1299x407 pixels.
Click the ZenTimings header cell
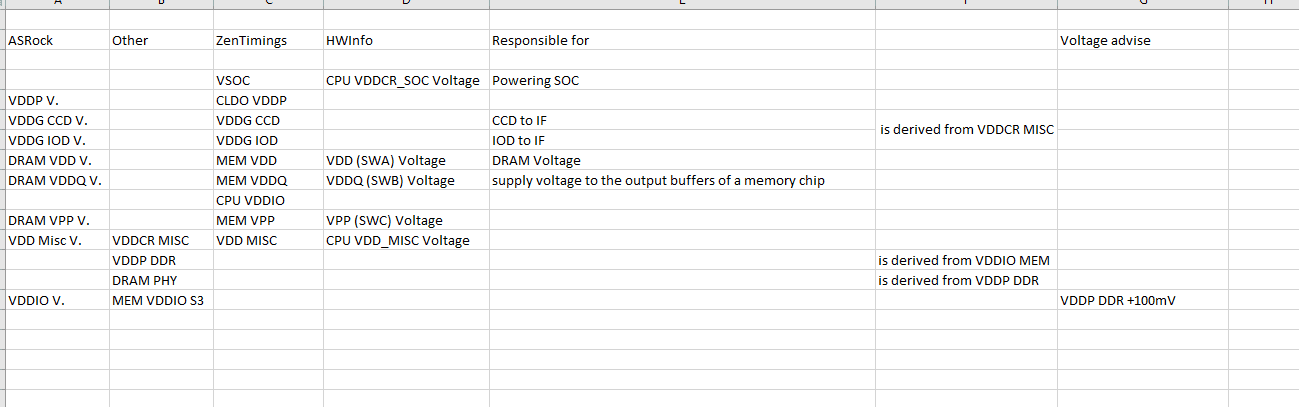(x=268, y=40)
